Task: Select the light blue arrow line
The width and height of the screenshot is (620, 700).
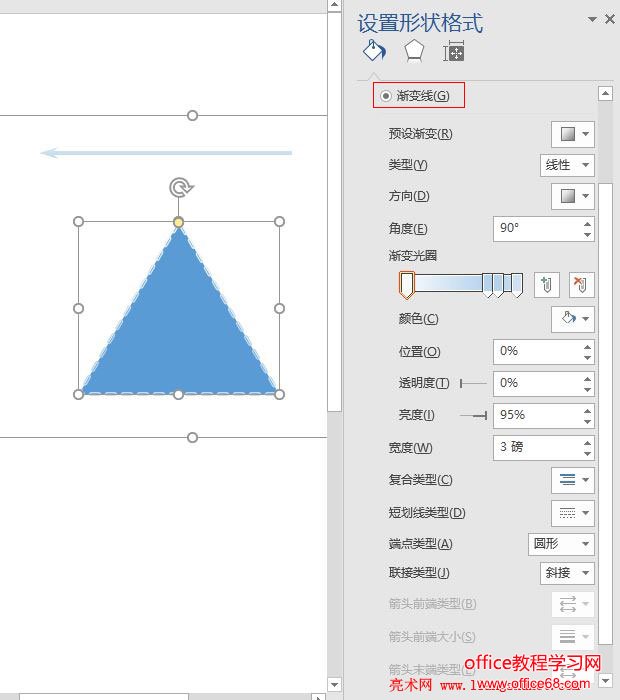Action: pos(166,153)
